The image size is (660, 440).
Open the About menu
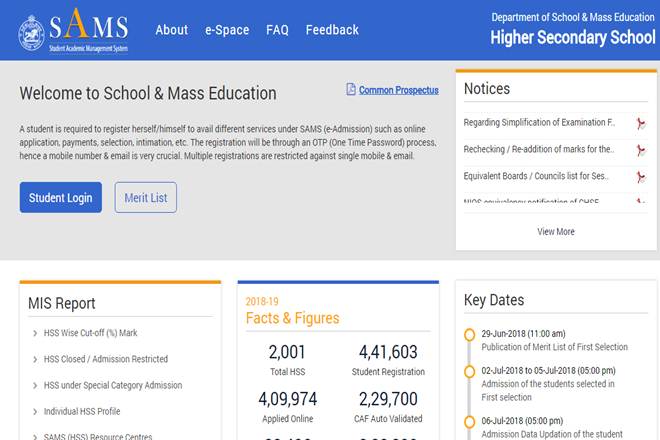click(x=172, y=30)
